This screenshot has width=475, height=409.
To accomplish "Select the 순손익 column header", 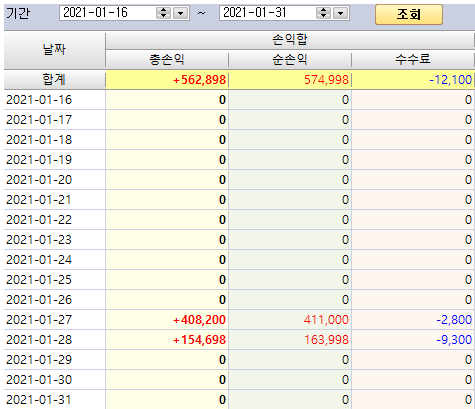I will (290, 60).
